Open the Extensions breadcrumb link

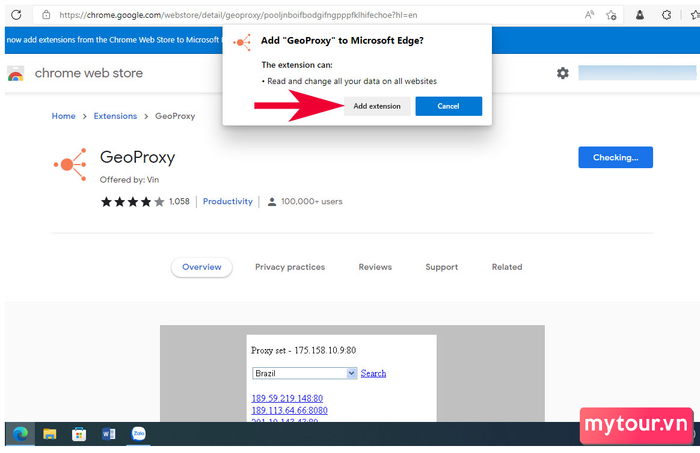[x=115, y=116]
